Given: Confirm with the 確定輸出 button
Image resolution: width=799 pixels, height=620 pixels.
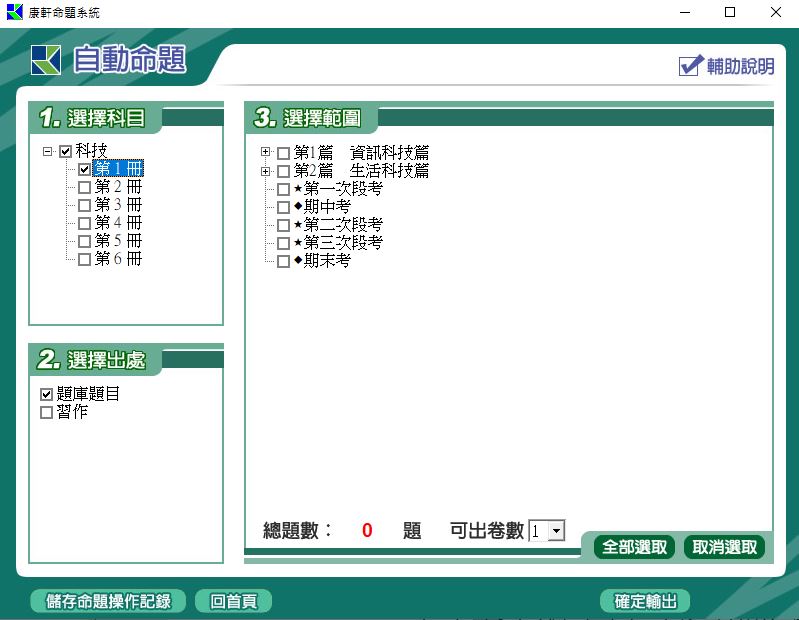Looking at the screenshot, I should point(645,601).
